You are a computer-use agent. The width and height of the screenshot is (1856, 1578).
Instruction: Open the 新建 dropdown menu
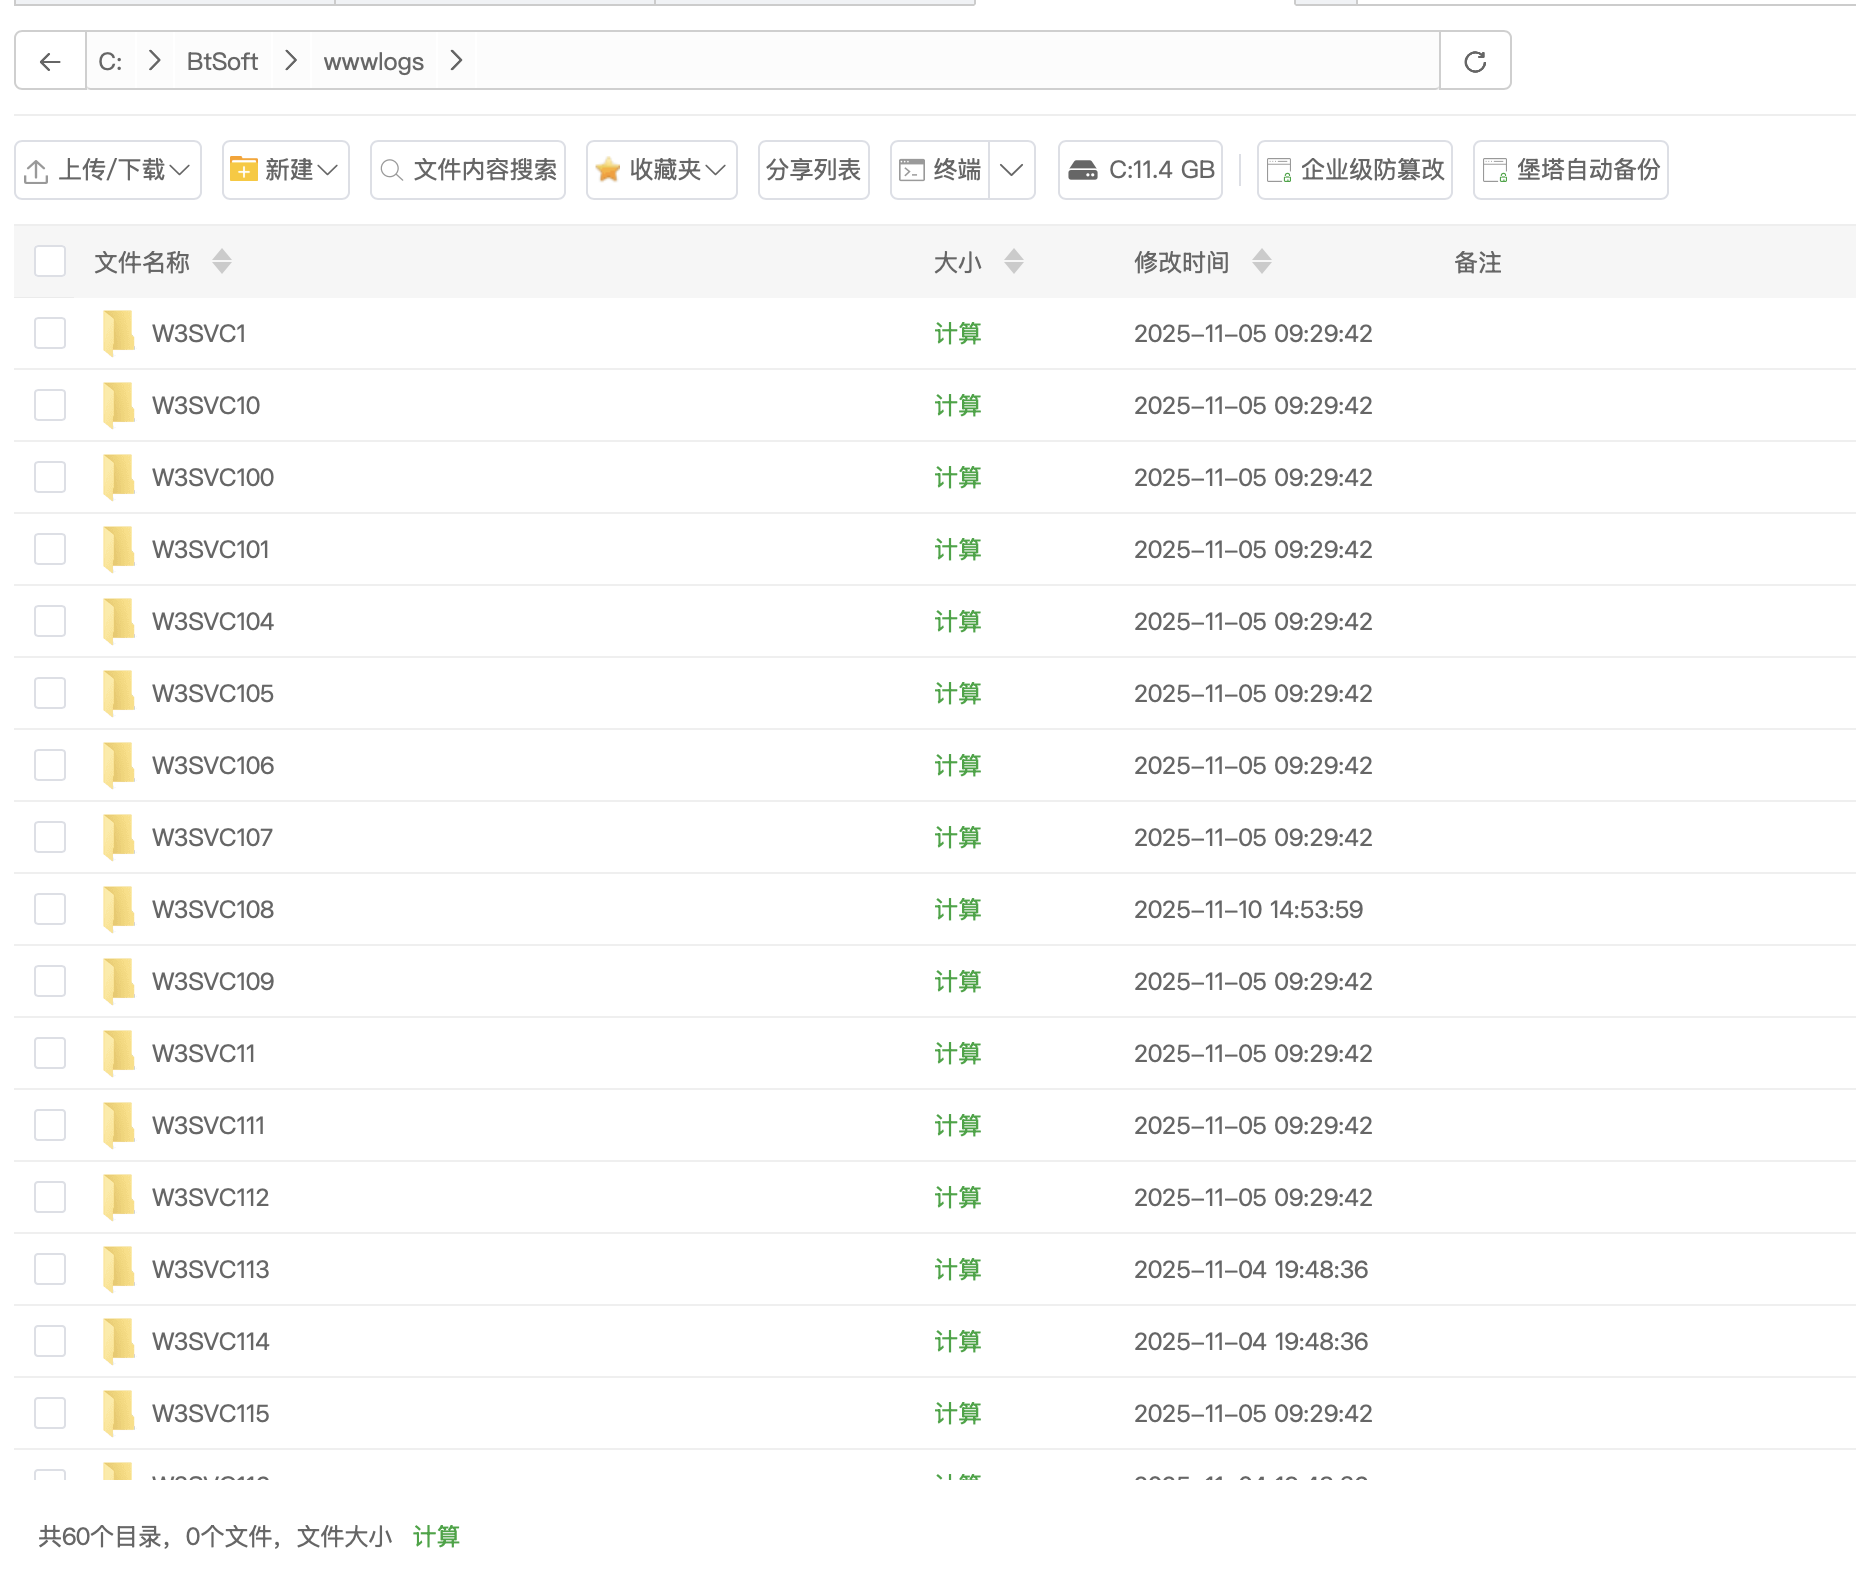point(286,170)
